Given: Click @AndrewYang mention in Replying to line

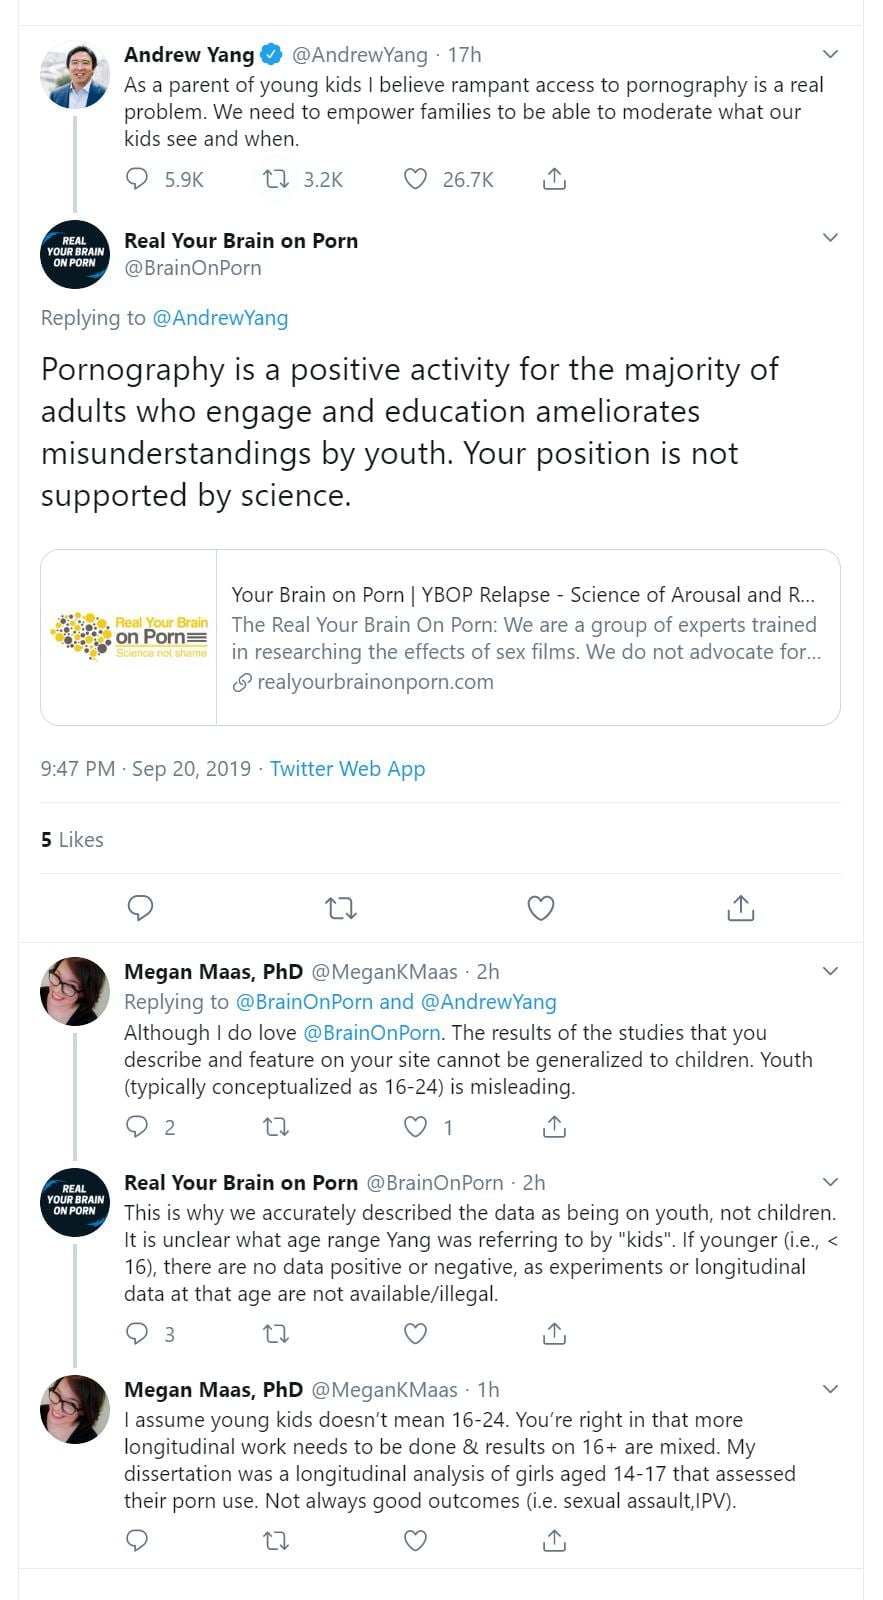Looking at the screenshot, I should point(220,318).
